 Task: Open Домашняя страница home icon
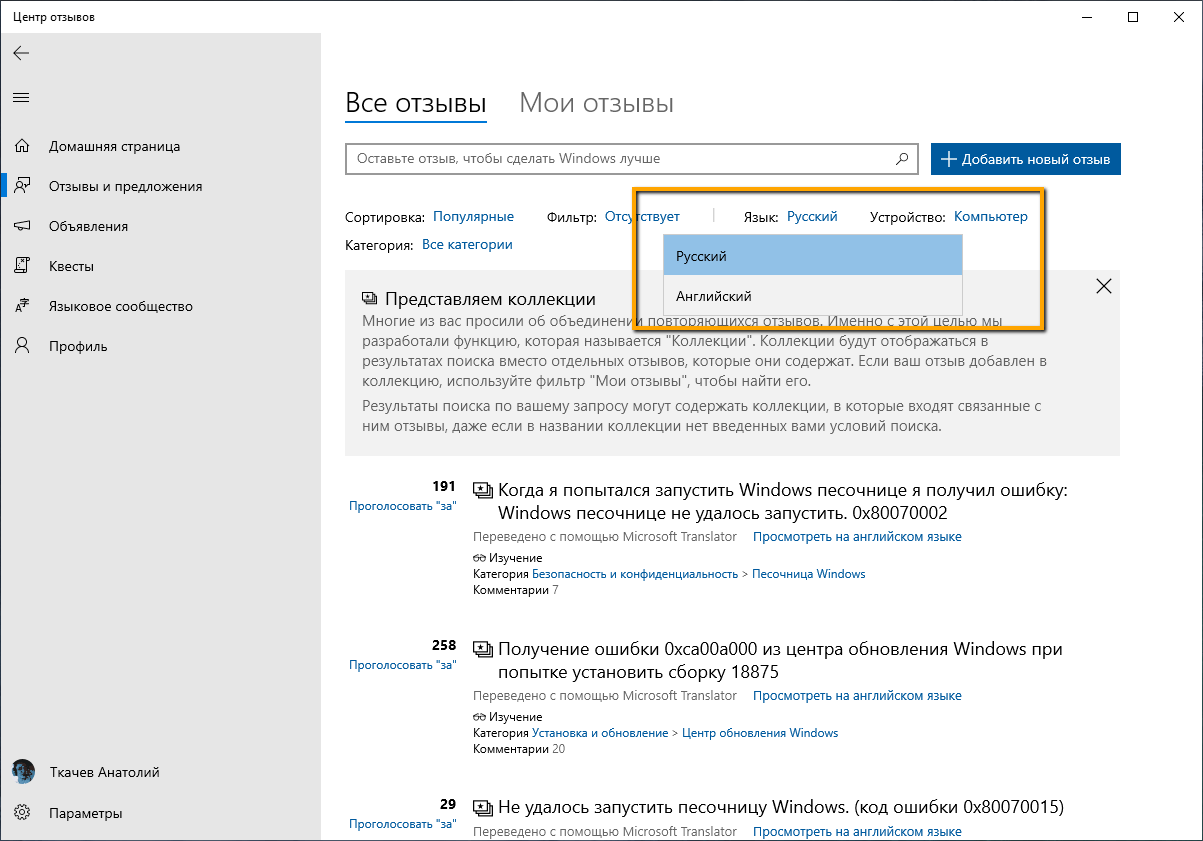coord(22,146)
